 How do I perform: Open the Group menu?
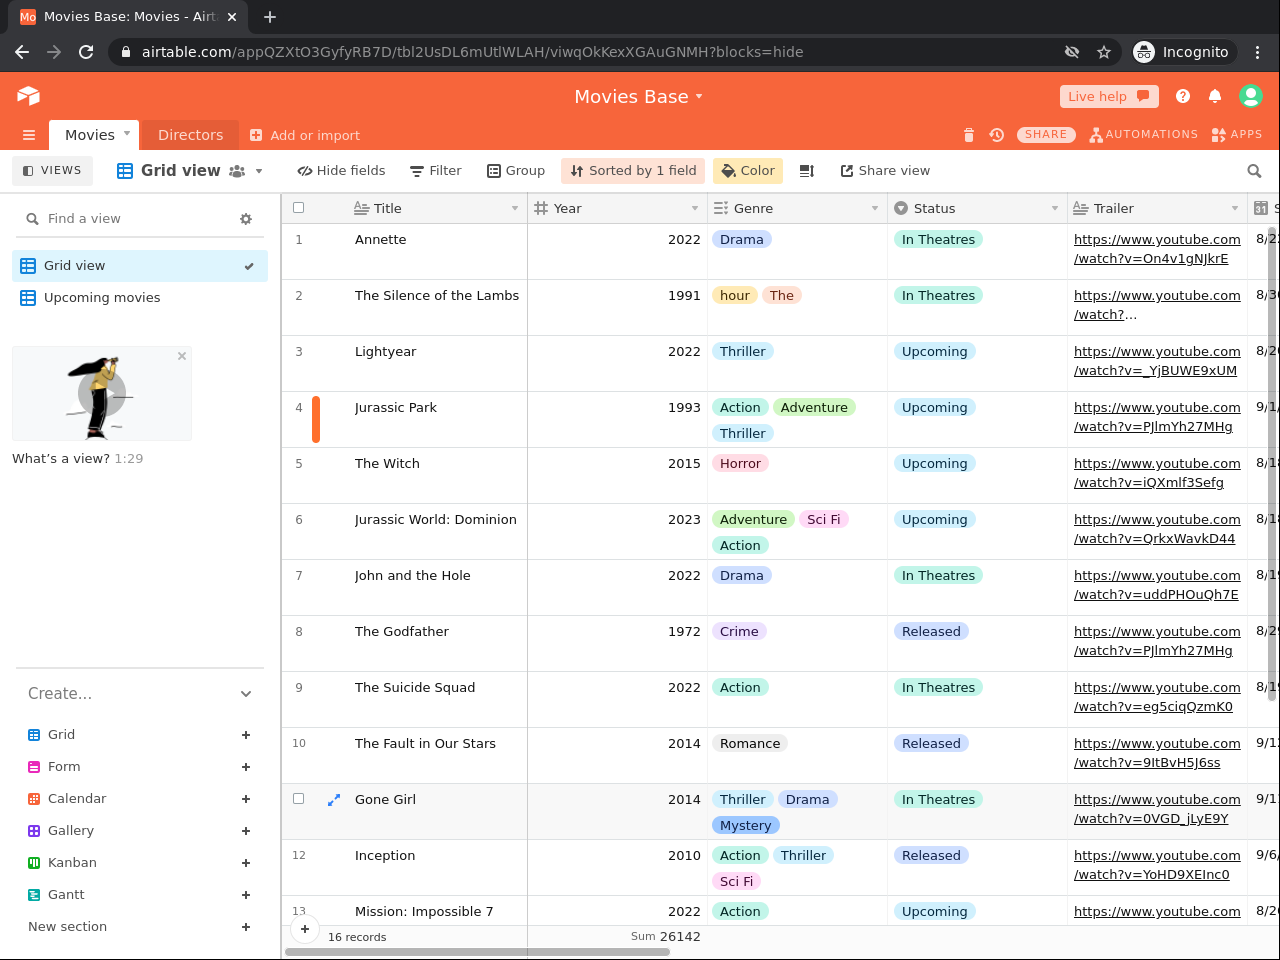[516, 171]
